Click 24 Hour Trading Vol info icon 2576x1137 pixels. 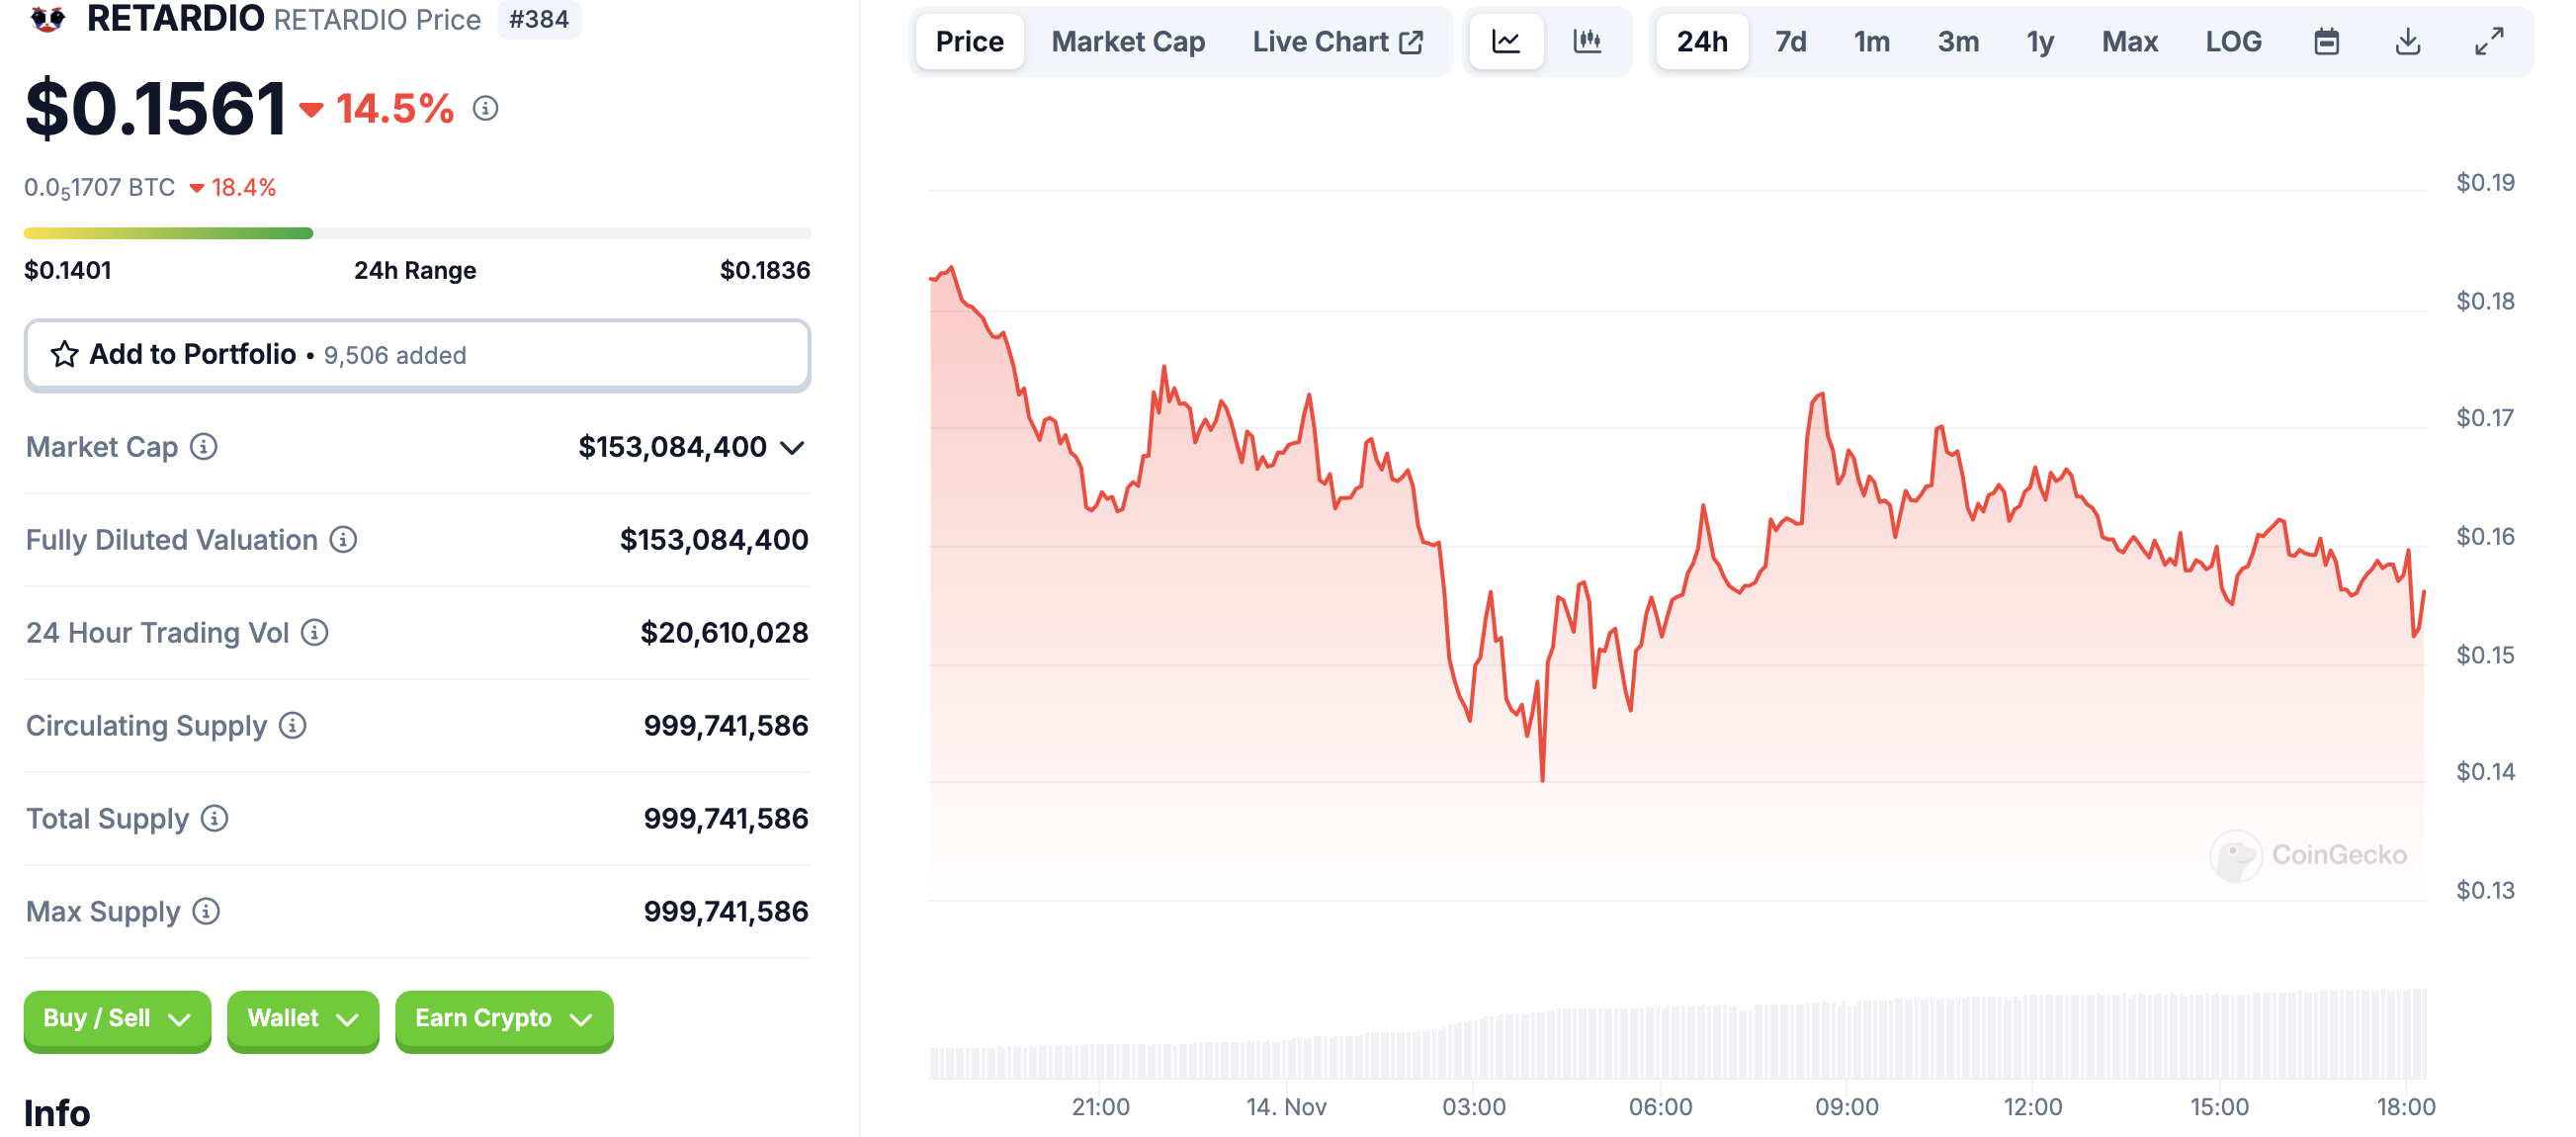(x=315, y=633)
